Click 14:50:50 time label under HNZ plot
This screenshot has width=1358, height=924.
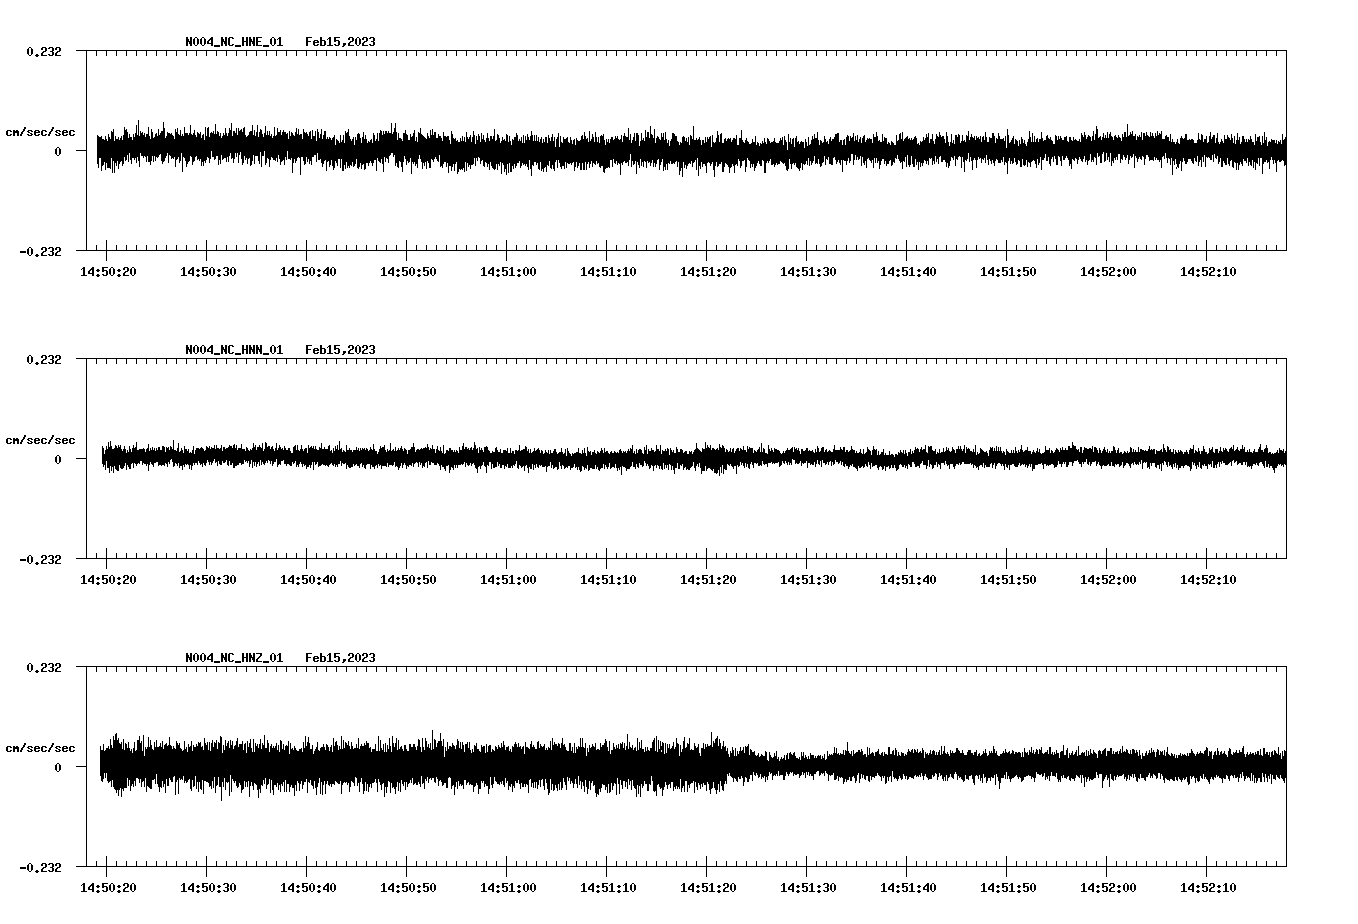(x=408, y=888)
